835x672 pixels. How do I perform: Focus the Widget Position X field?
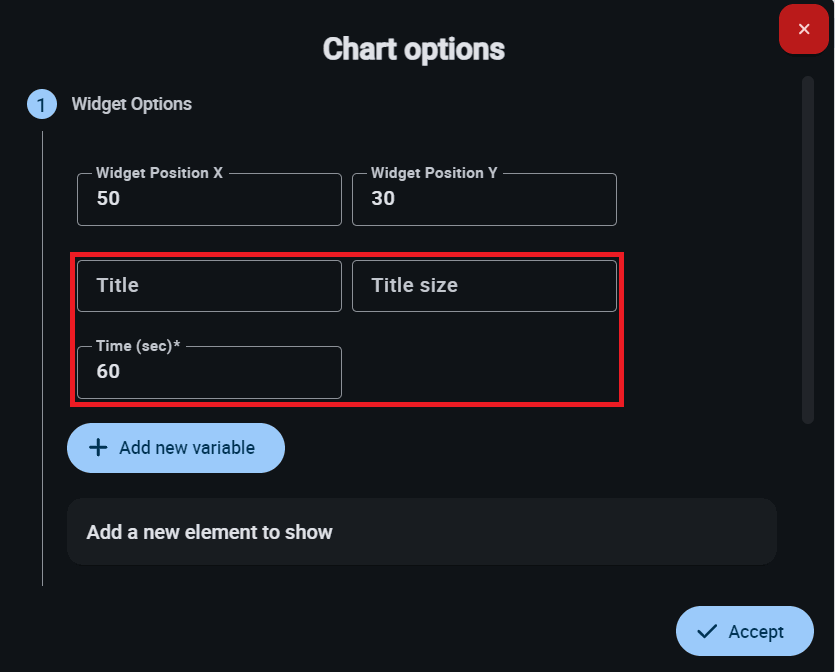point(209,199)
